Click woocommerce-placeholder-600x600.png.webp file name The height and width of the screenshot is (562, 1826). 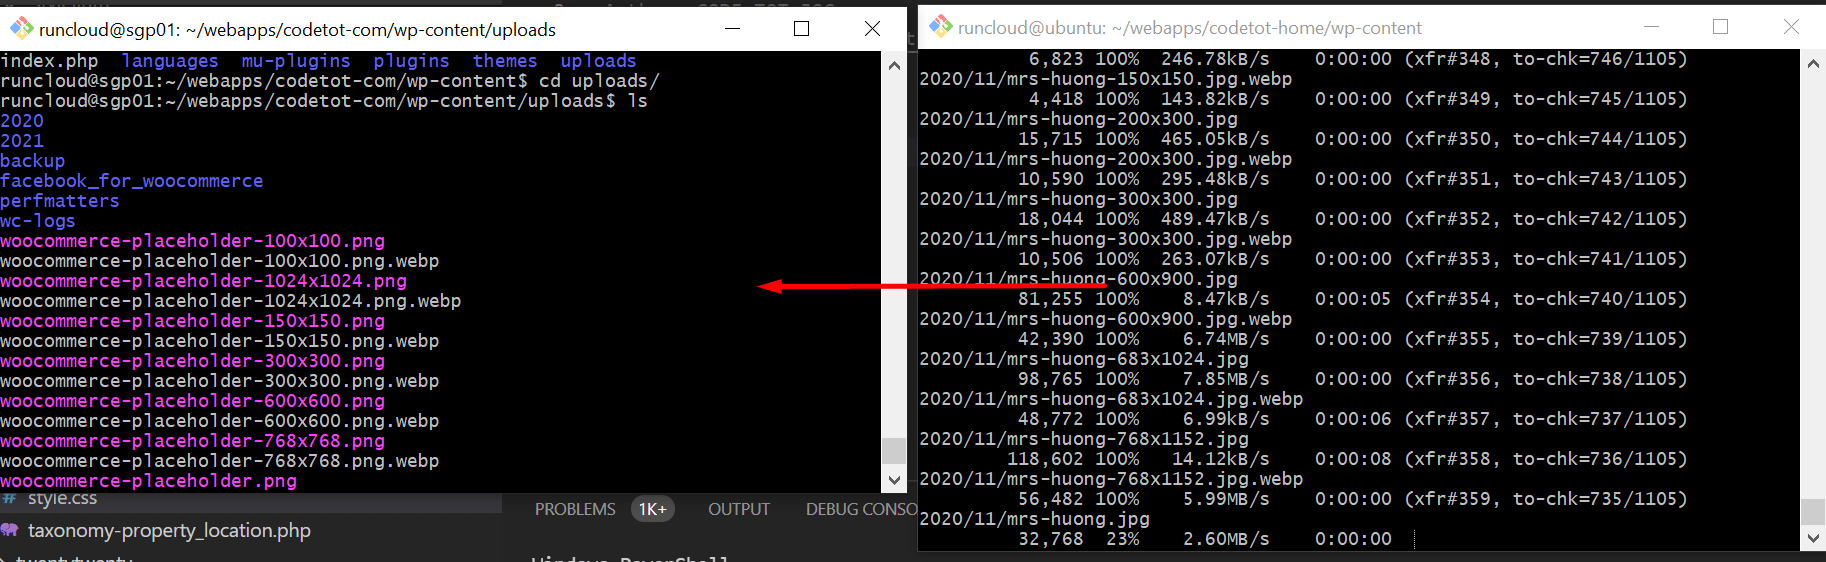coord(219,421)
